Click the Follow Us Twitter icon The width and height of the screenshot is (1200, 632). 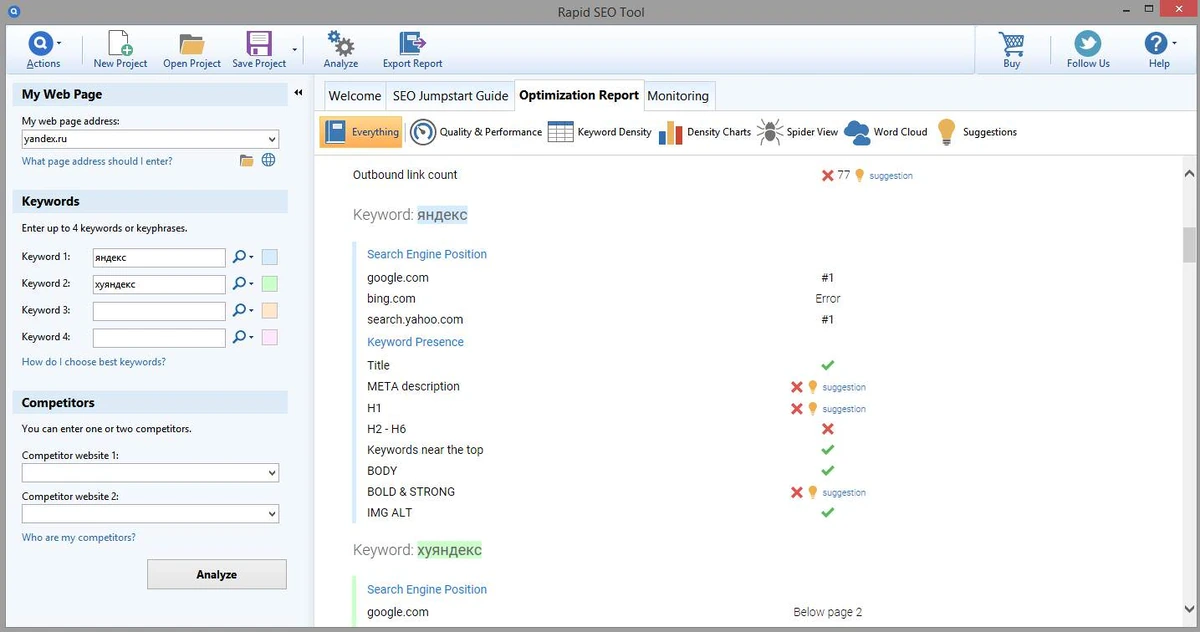[1088, 43]
